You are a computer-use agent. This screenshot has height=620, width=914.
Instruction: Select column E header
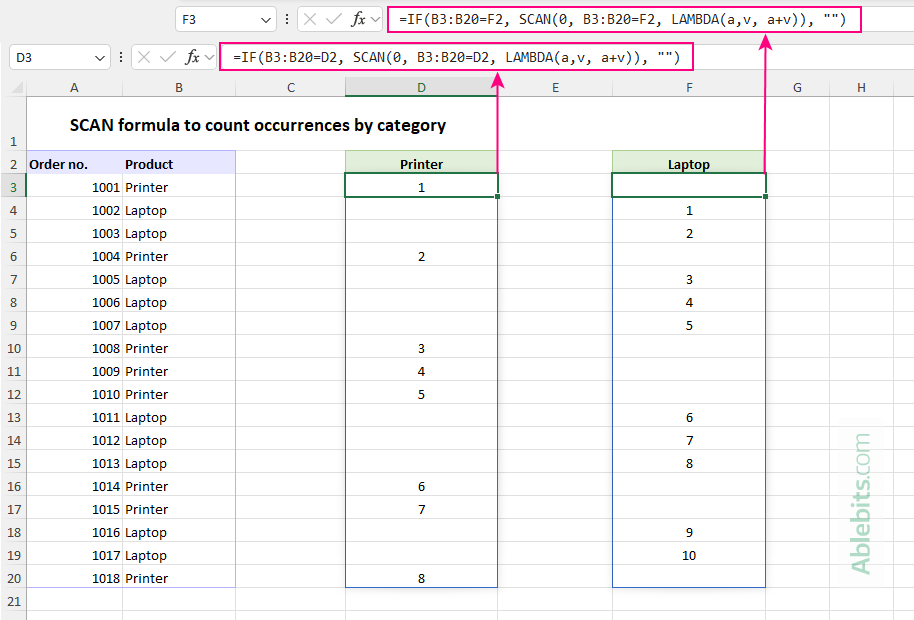click(x=555, y=87)
